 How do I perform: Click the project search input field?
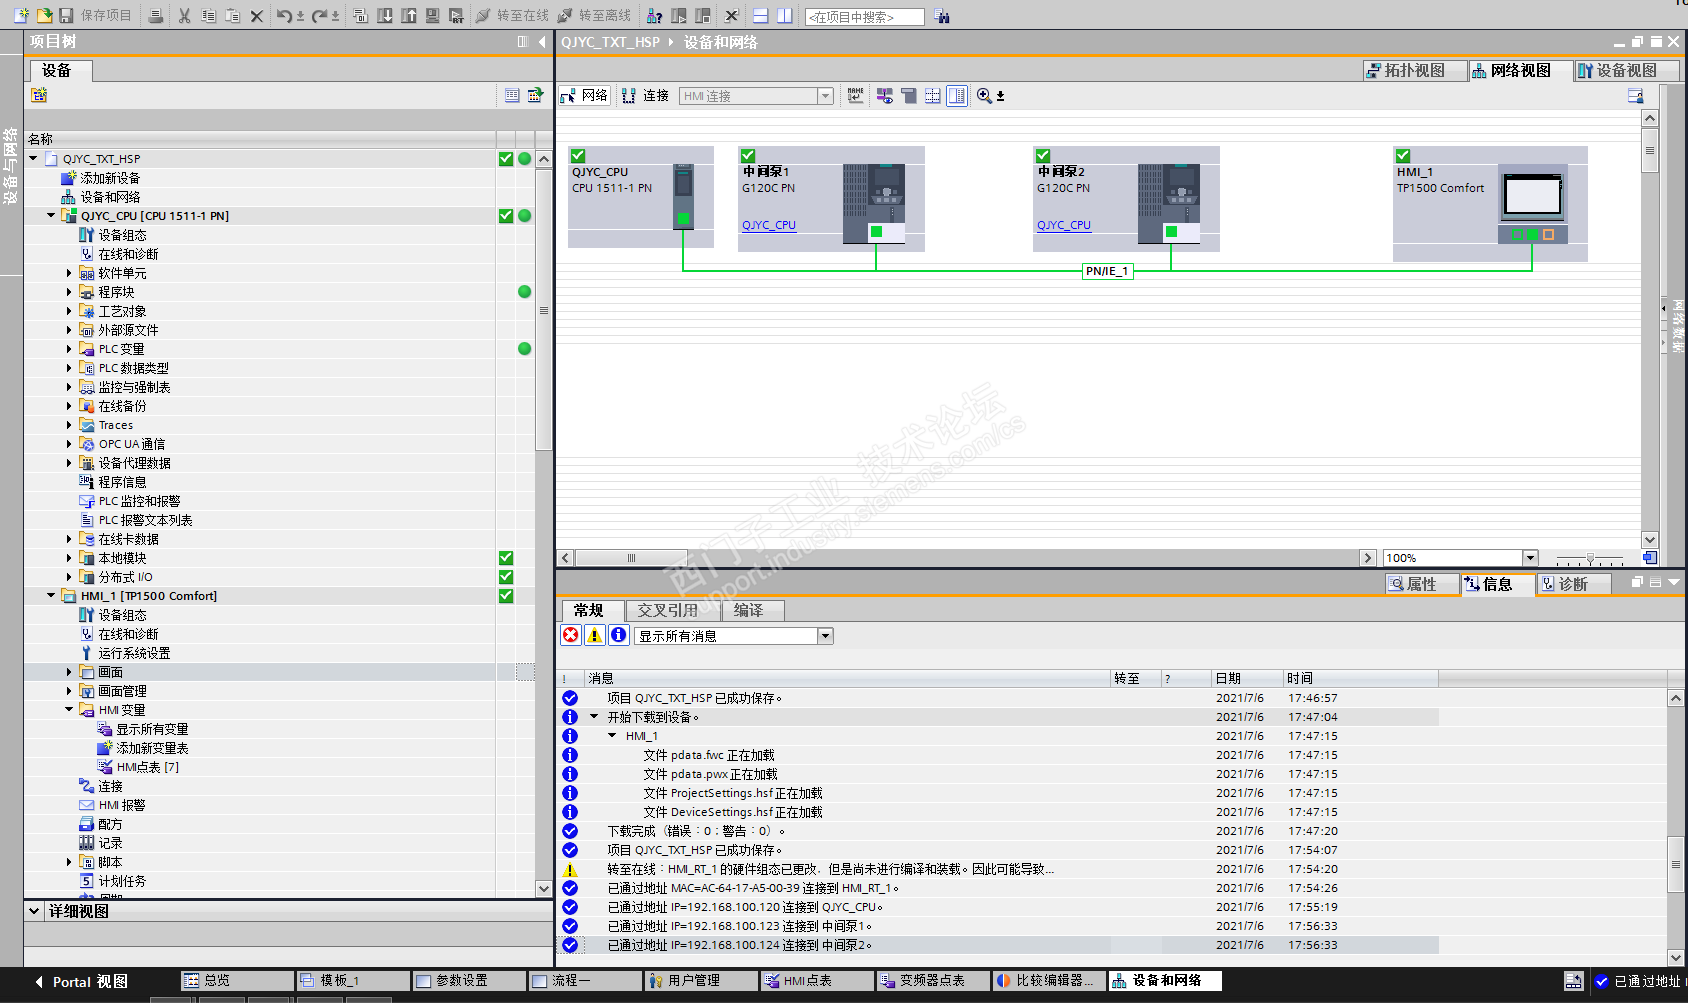(x=865, y=16)
